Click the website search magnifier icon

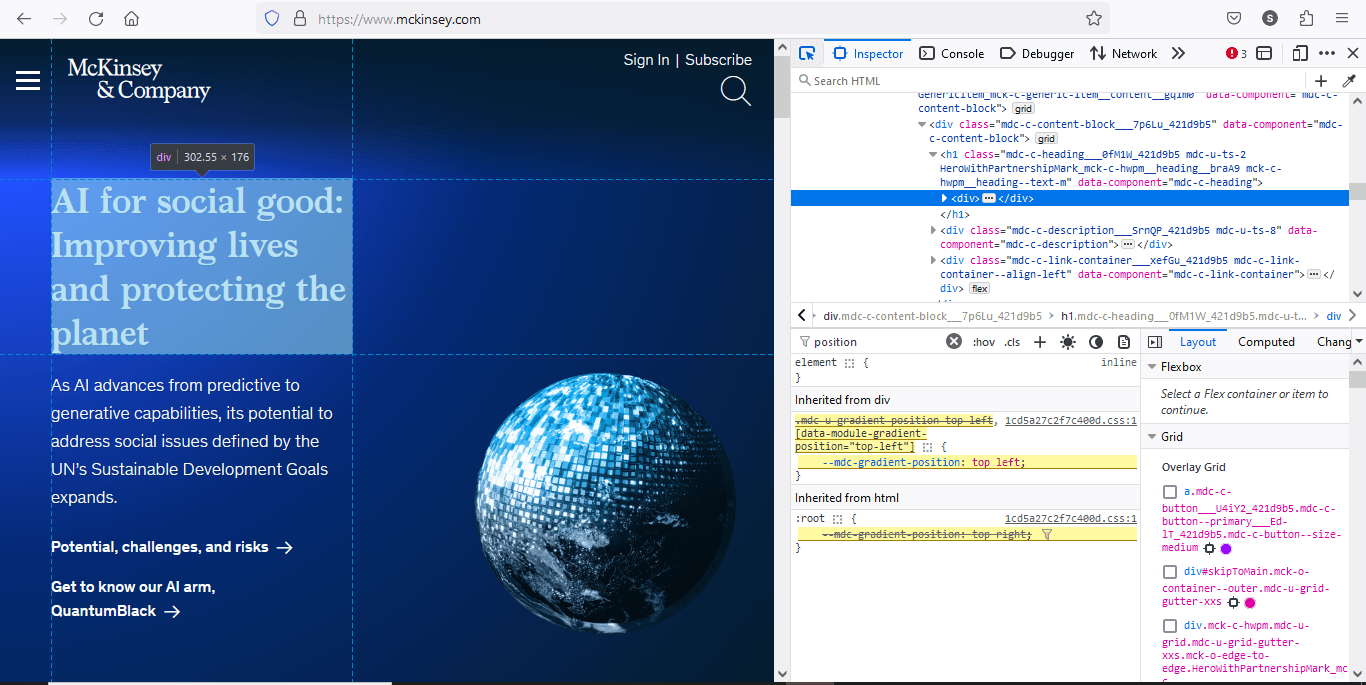(x=735, y=91)
